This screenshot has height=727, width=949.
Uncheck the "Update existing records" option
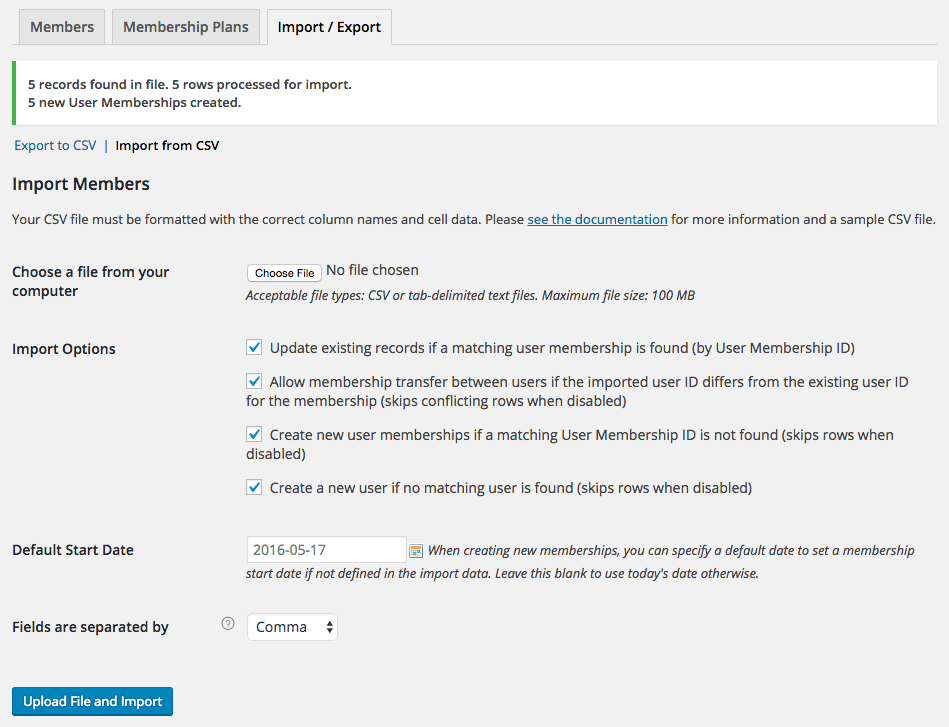[253, 348]
